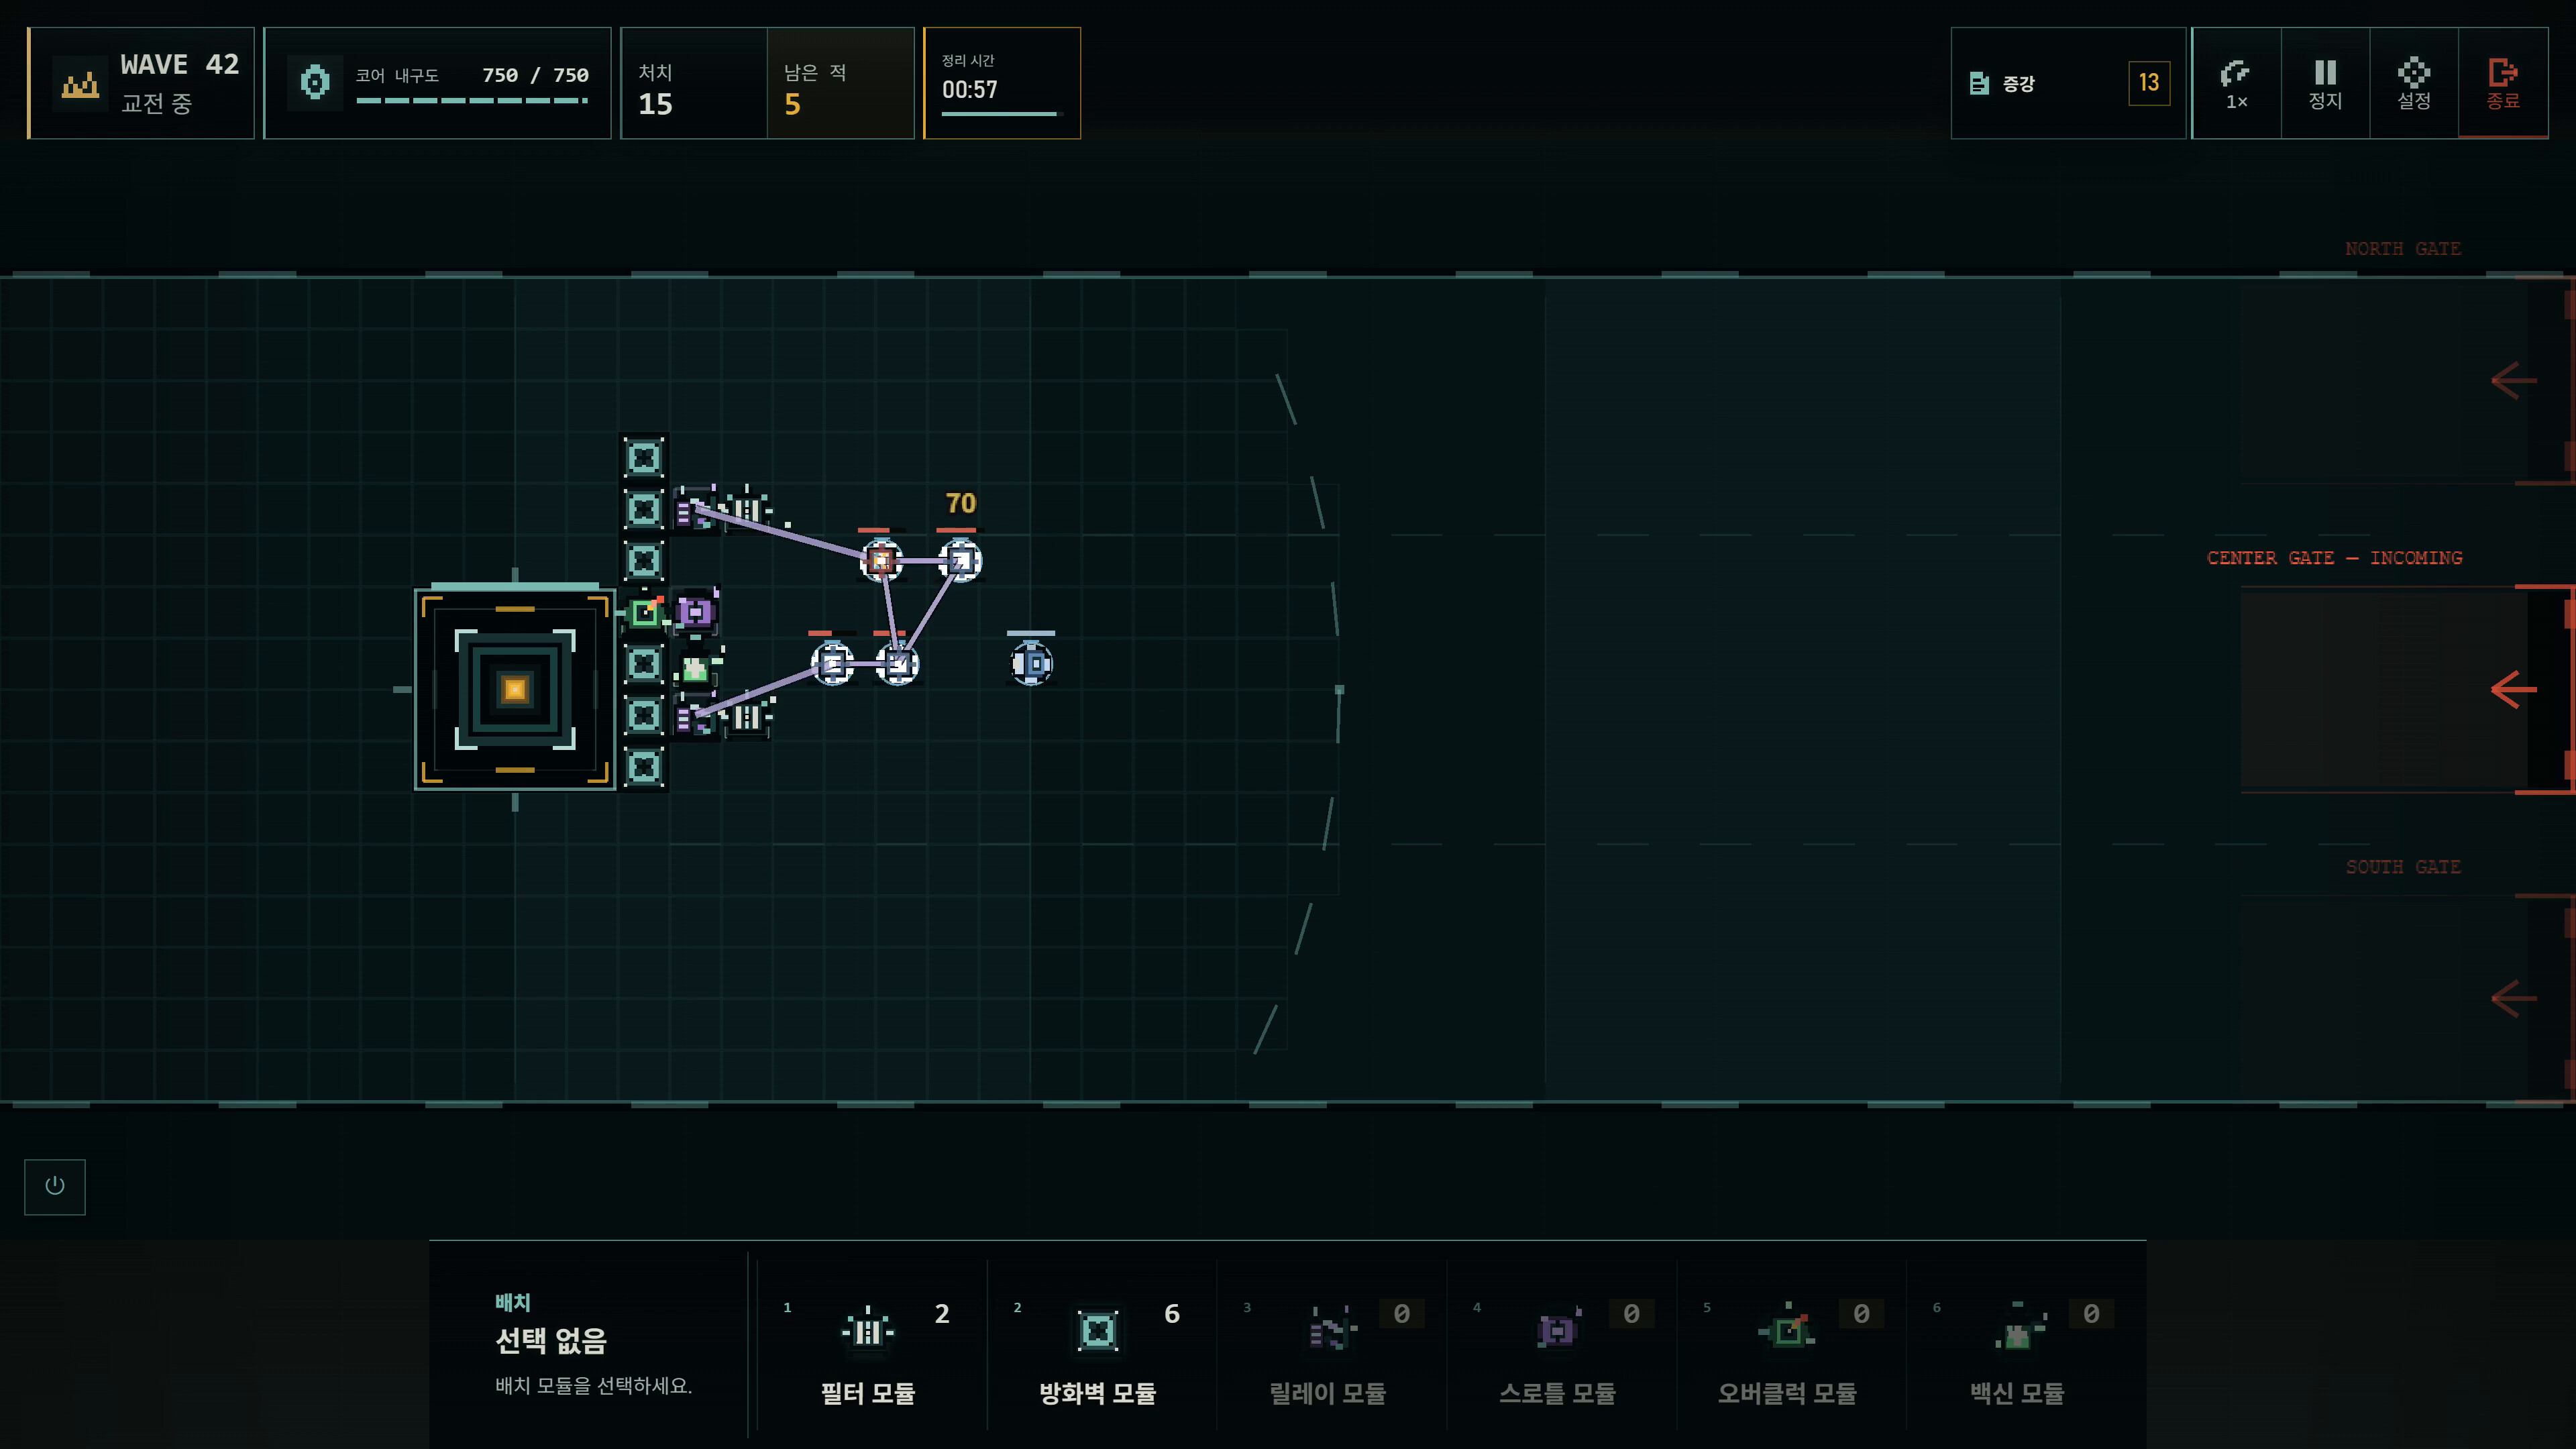
Task: Pause the game with 정지
Action: coord(2325,83)
